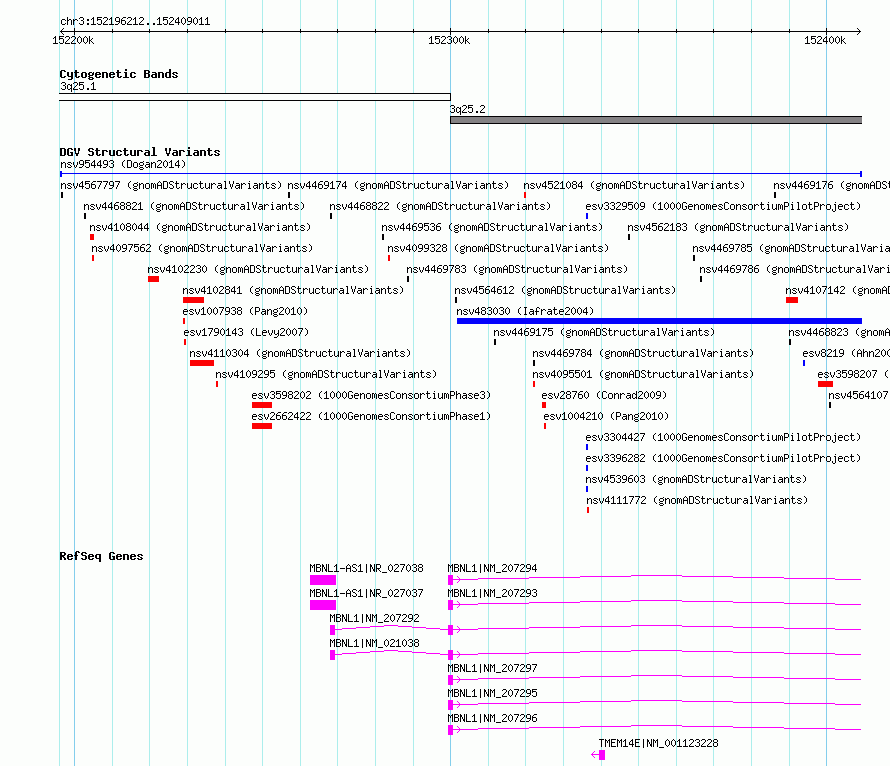Image resolution: width=890 pixels, height=766 pixels.
Task: Click nsv4469783 gnomAD variant label
Action: click(x=517, y=270)
